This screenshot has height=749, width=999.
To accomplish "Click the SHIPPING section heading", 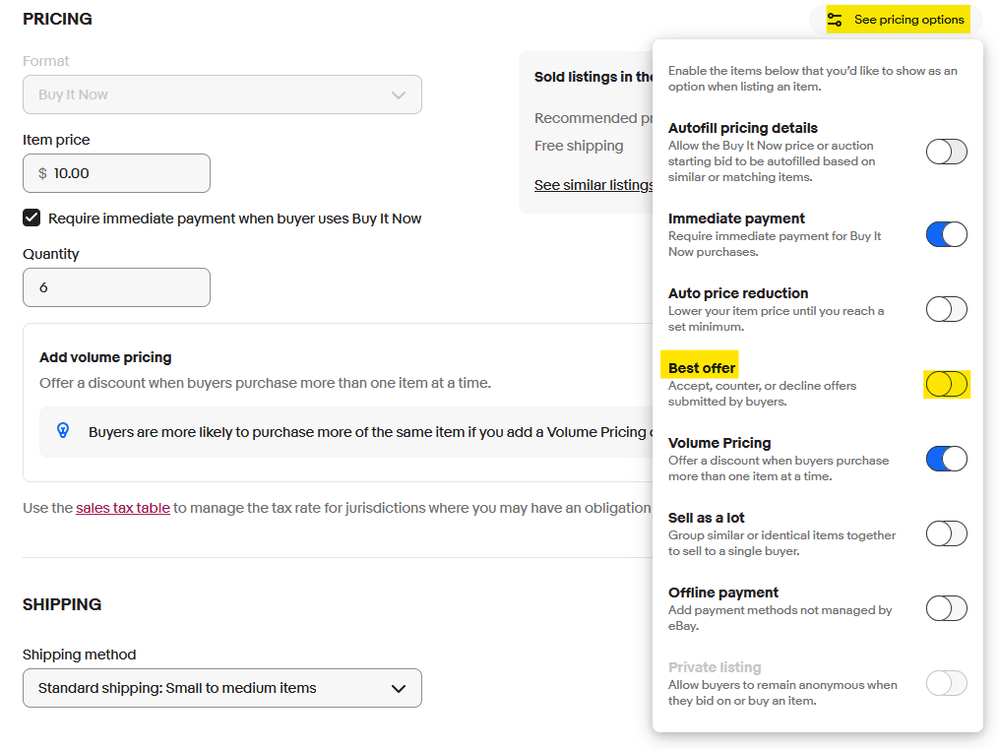I will click(62, 604).
